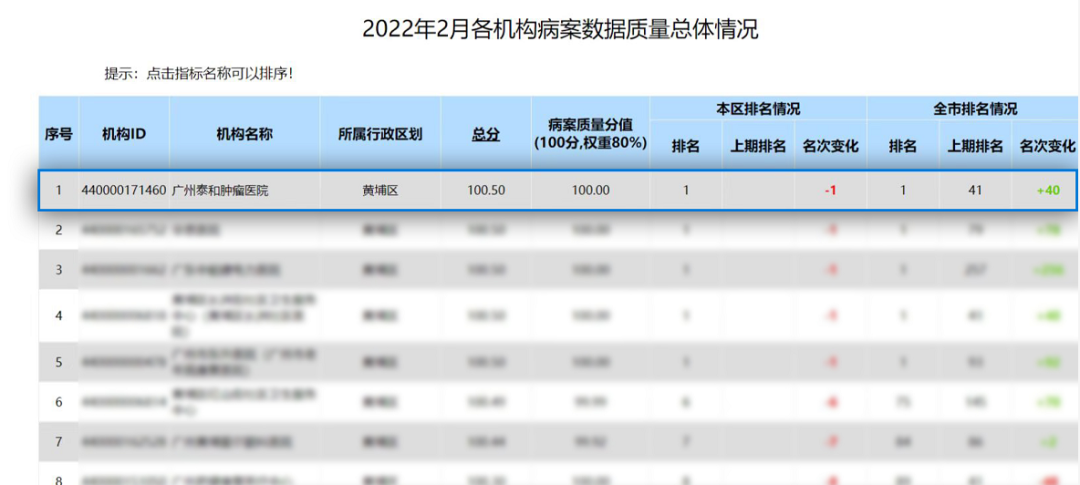This screenshot has width=1080, height=485.
Task: Click district rank 1 for 广州泰和肿瘤医院
Action: click(686, 189)
